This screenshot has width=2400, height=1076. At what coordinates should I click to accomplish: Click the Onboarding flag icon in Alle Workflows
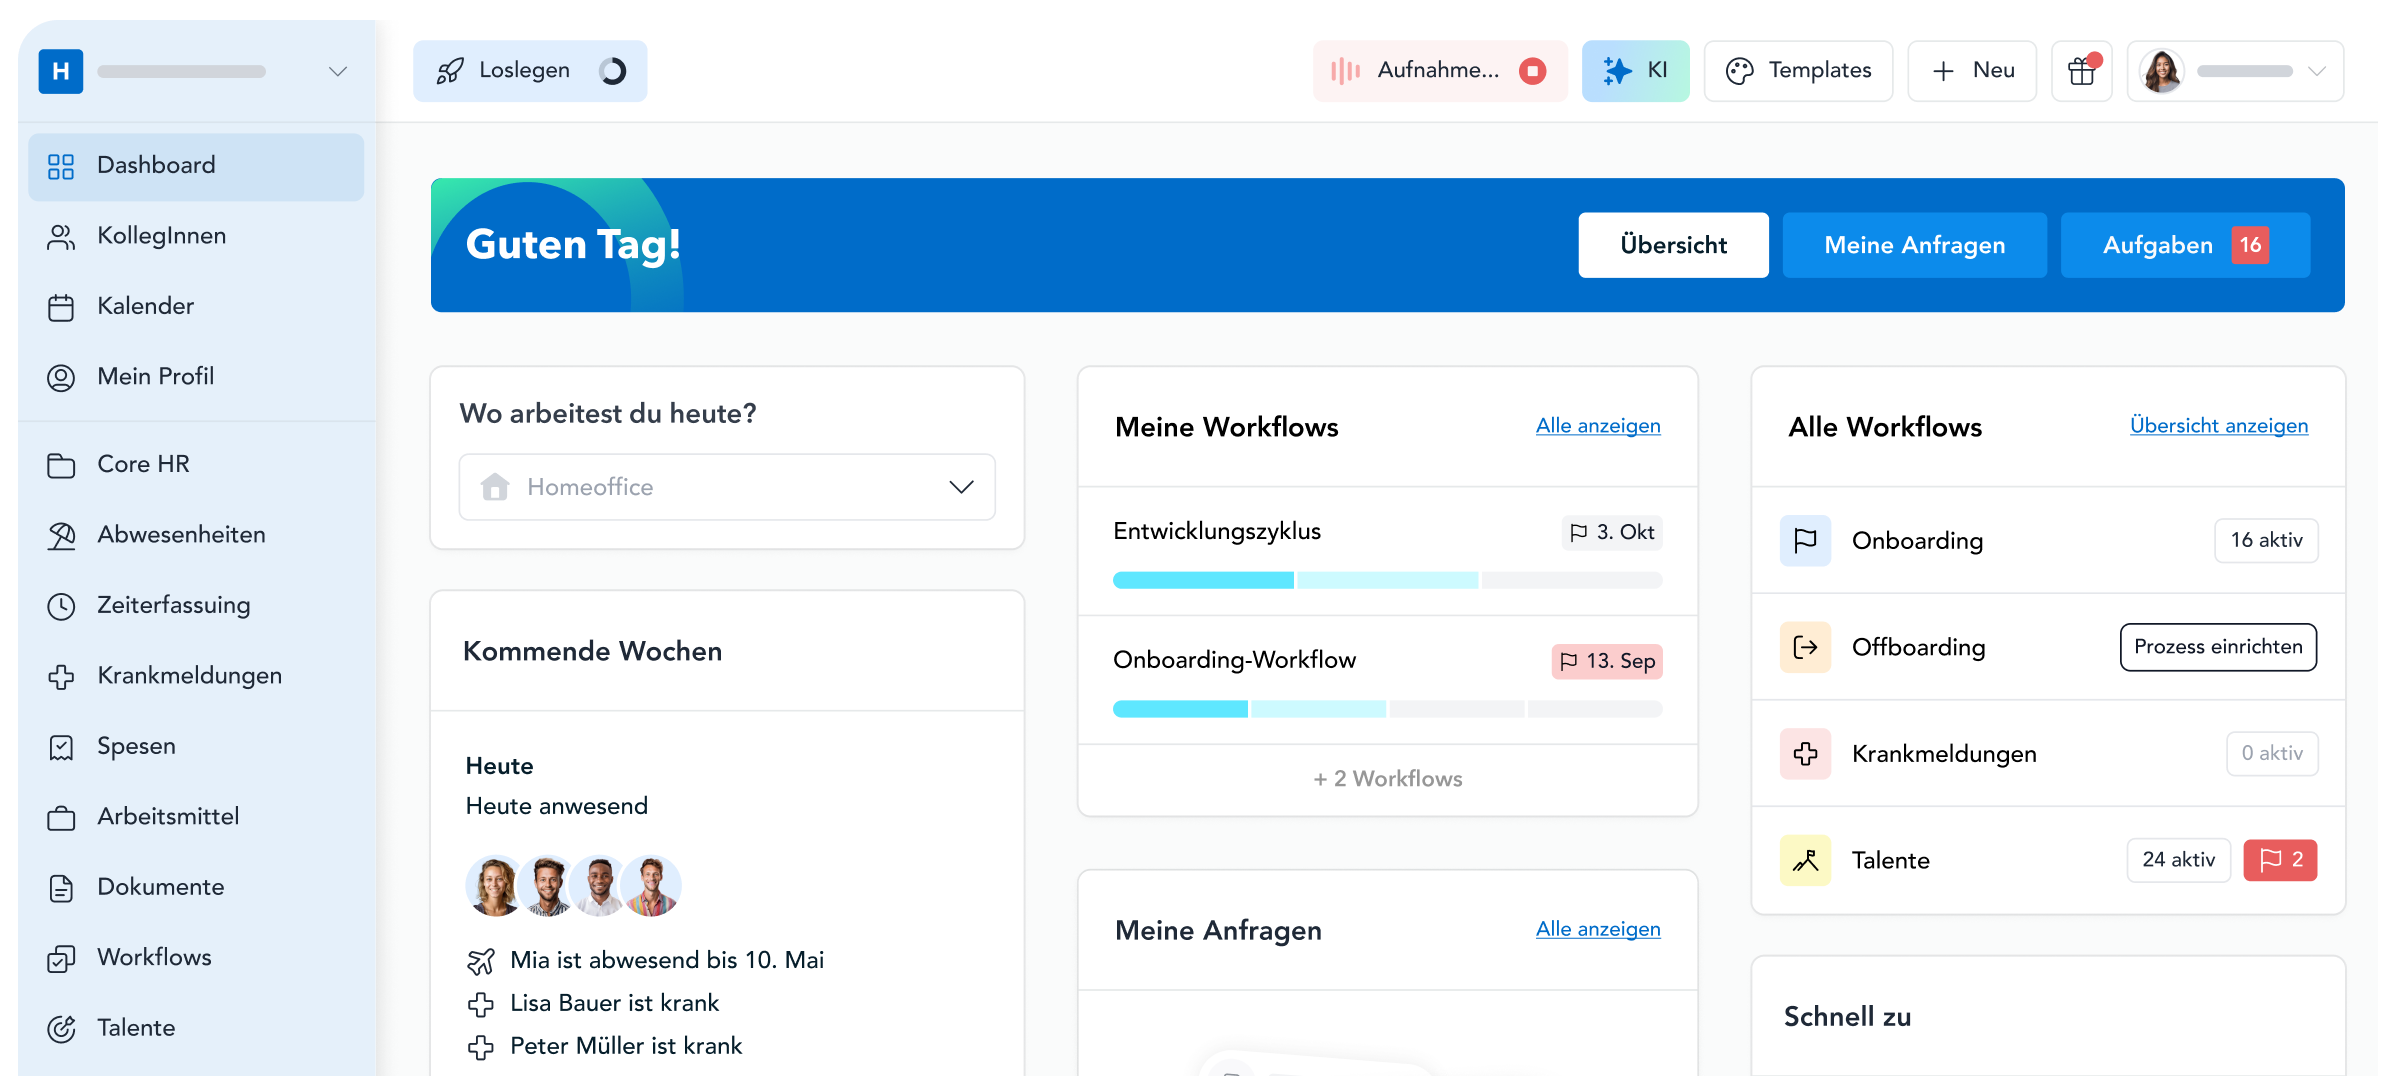tap(1805, 541)
